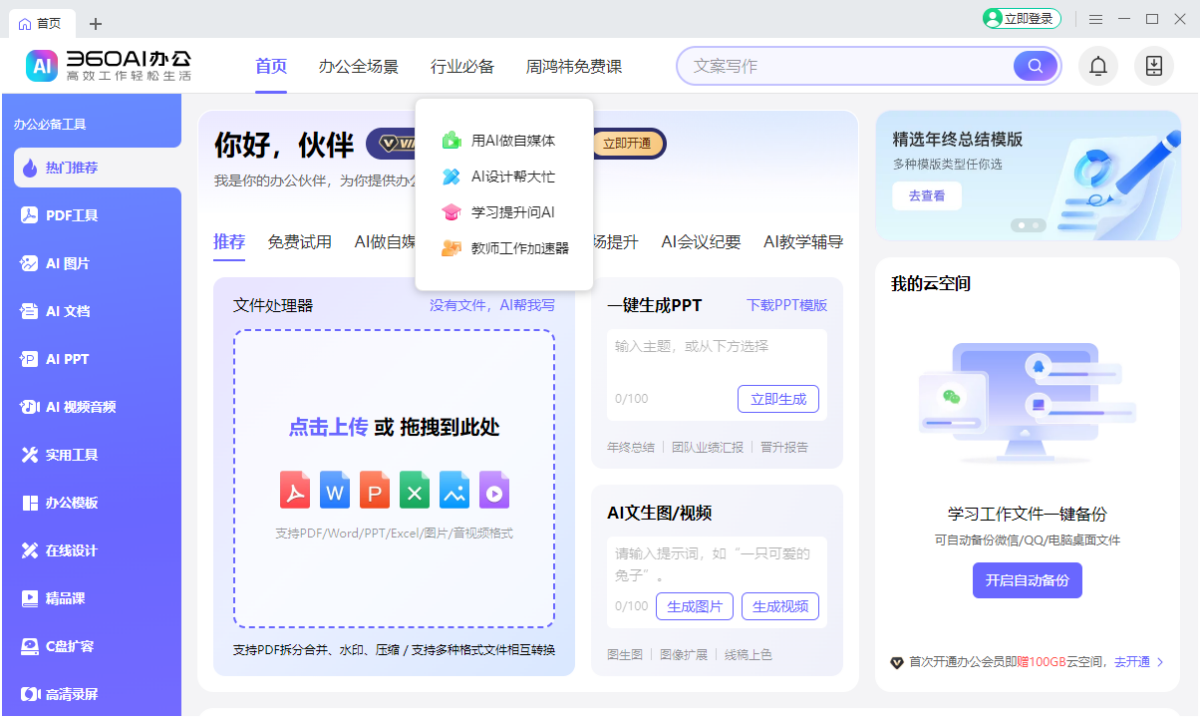
Task: Open PDF工具 in the sidebar
Action: pyautogui.click(x=71, y=215)
